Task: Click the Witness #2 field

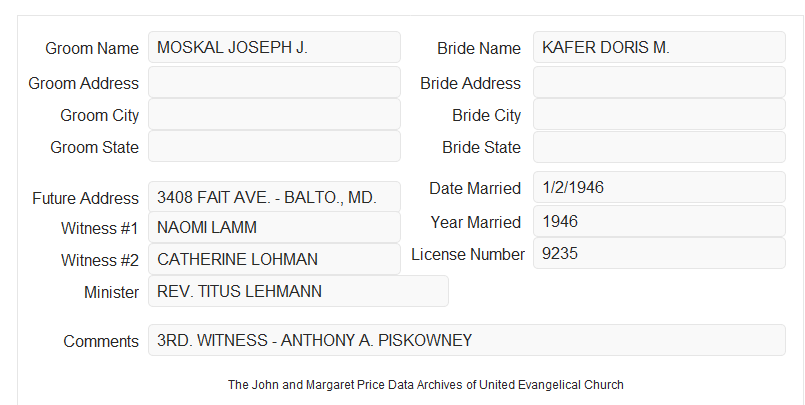Action: pyautogui.click(x=274, y=259)
